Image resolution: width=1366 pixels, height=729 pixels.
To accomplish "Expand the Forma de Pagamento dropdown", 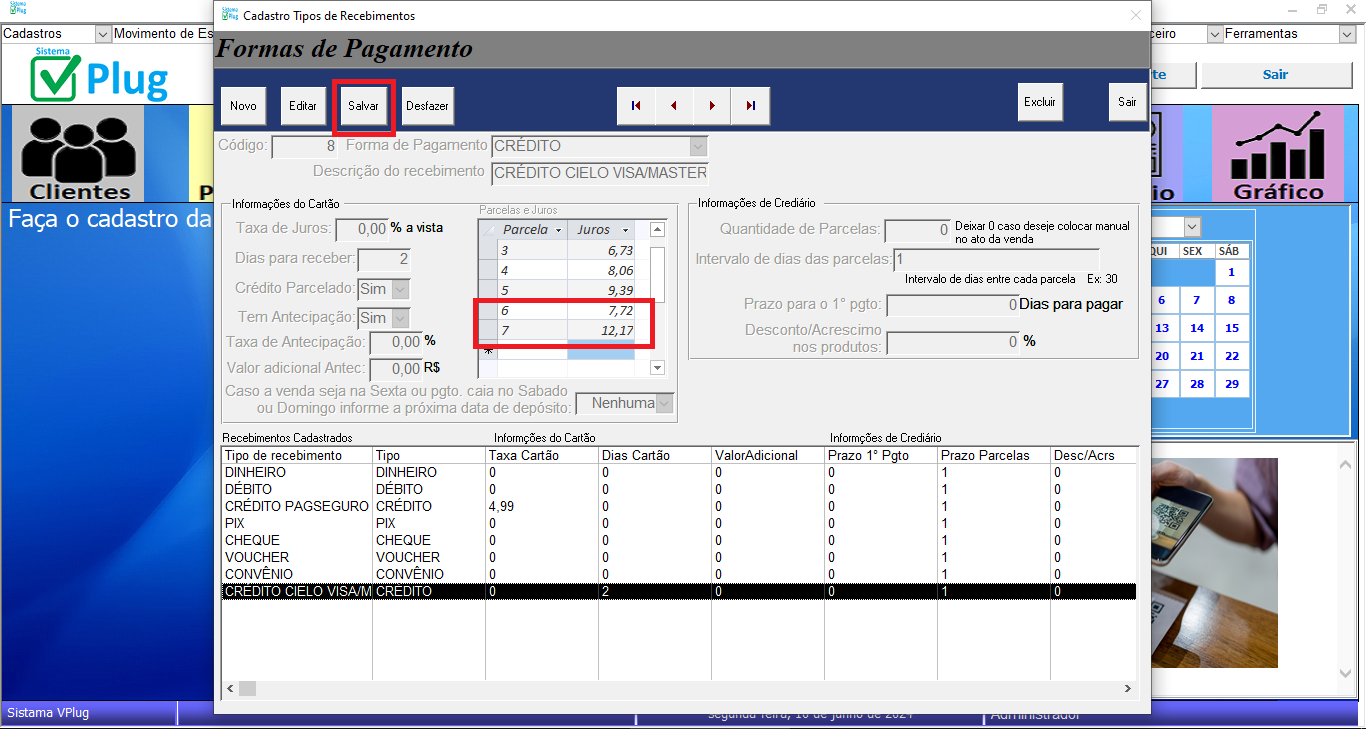I will tap(698, 146).
